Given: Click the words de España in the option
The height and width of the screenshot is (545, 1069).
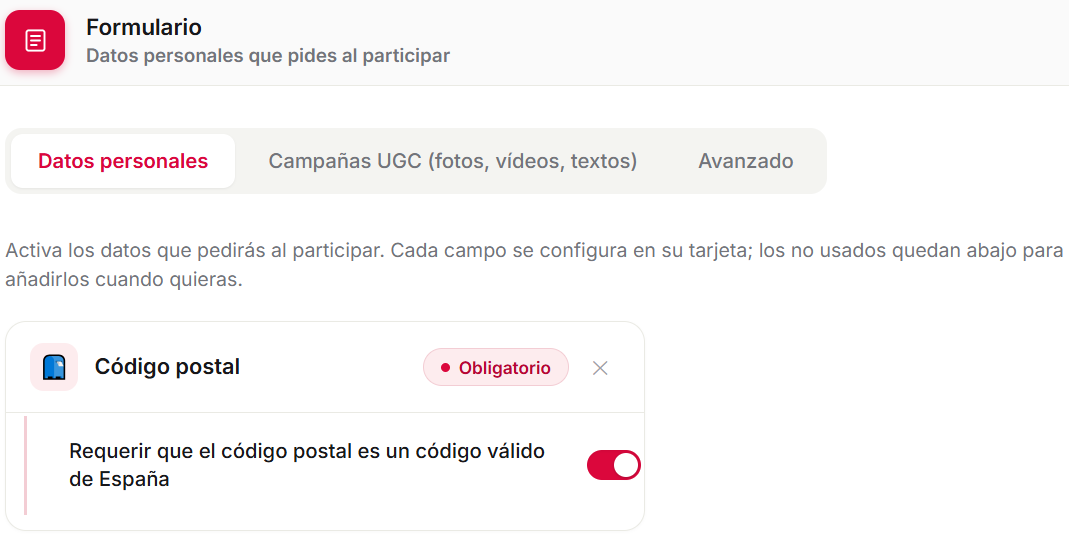Looking at the screenshot, I should (119, 480).
